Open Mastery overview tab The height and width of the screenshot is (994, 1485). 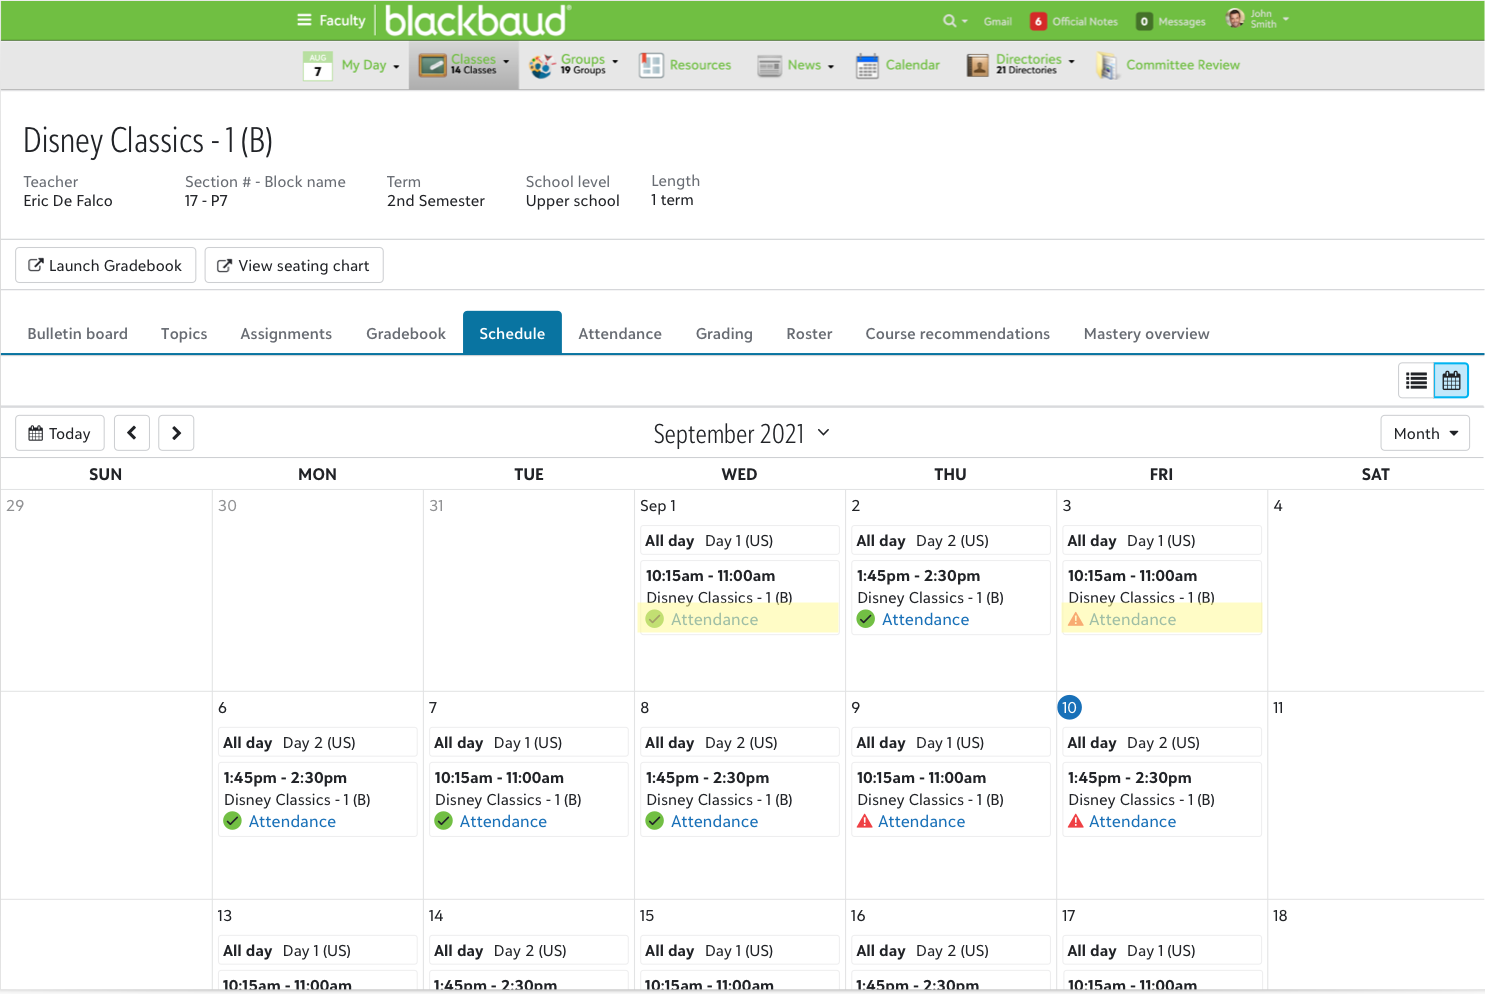1147,333
